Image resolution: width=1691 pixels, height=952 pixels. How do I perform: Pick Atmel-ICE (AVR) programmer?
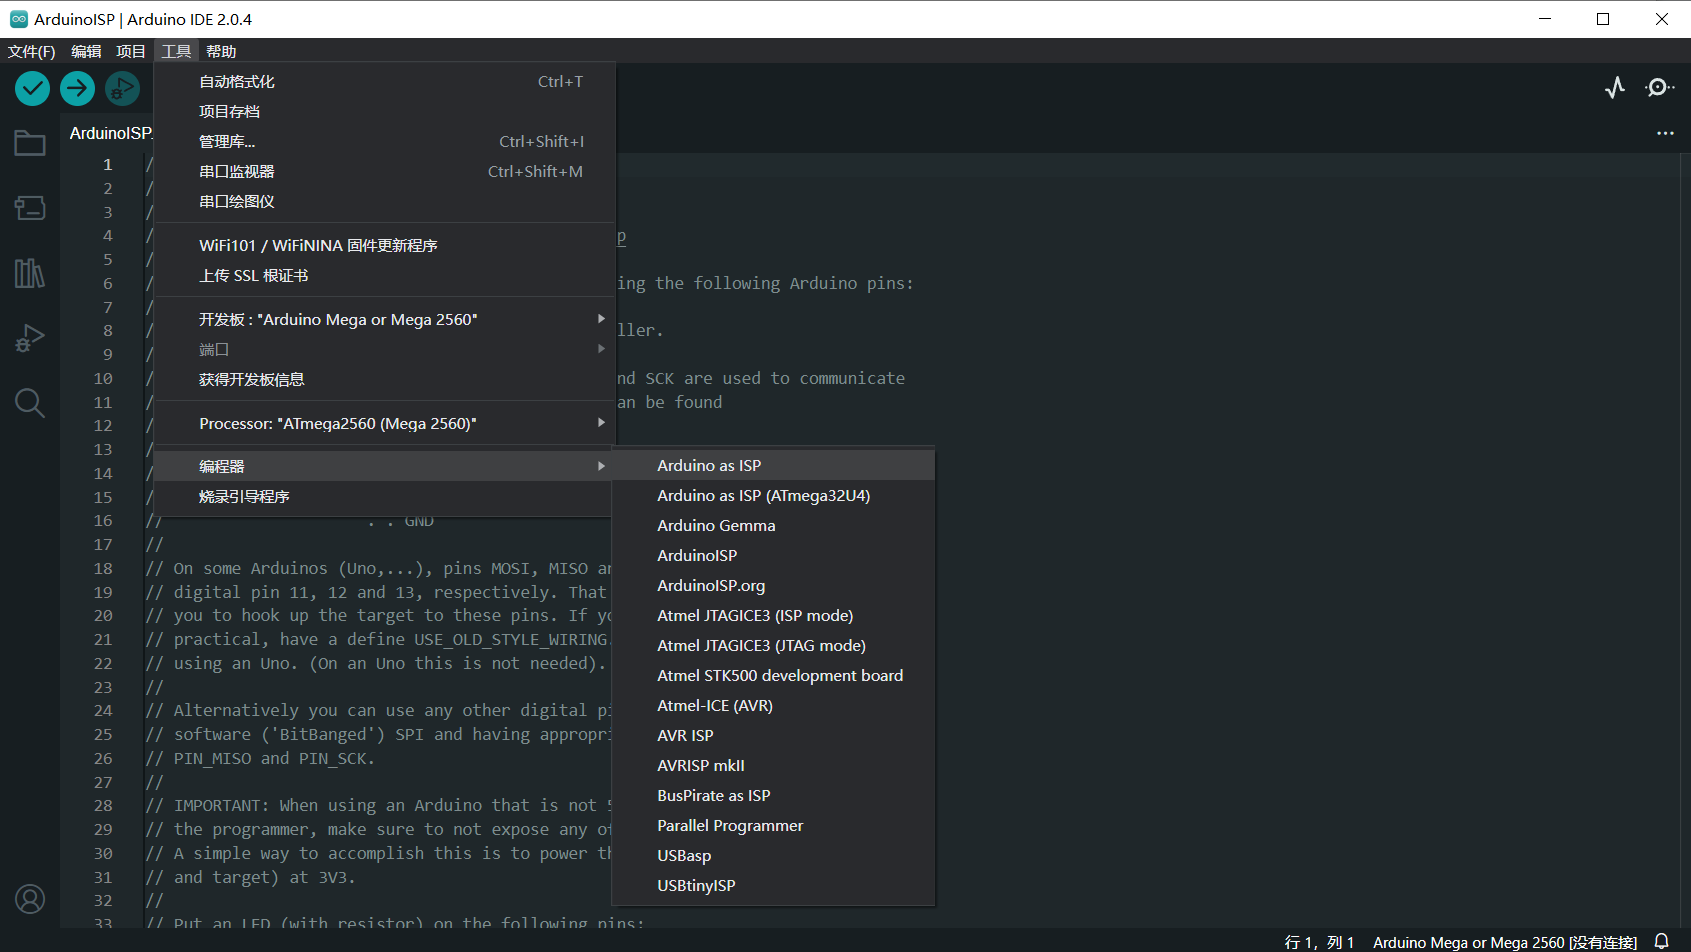point(773,706)
